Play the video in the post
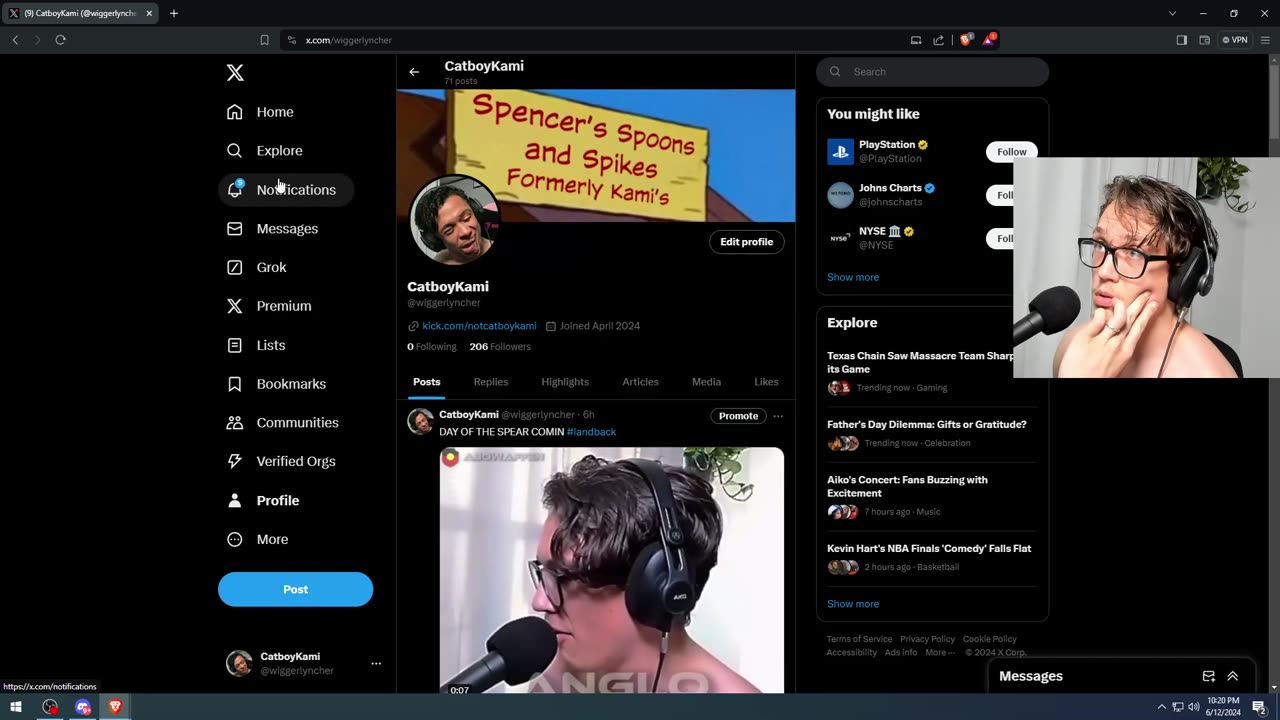 point(612,570)
